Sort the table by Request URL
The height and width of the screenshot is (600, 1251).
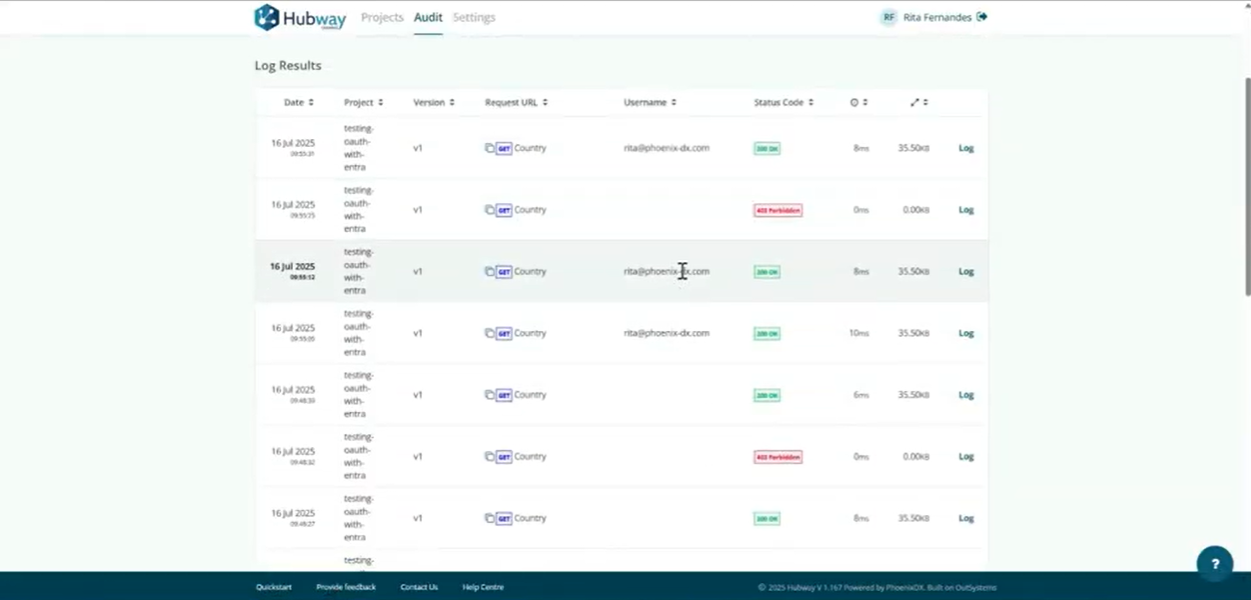pos(515,102)
